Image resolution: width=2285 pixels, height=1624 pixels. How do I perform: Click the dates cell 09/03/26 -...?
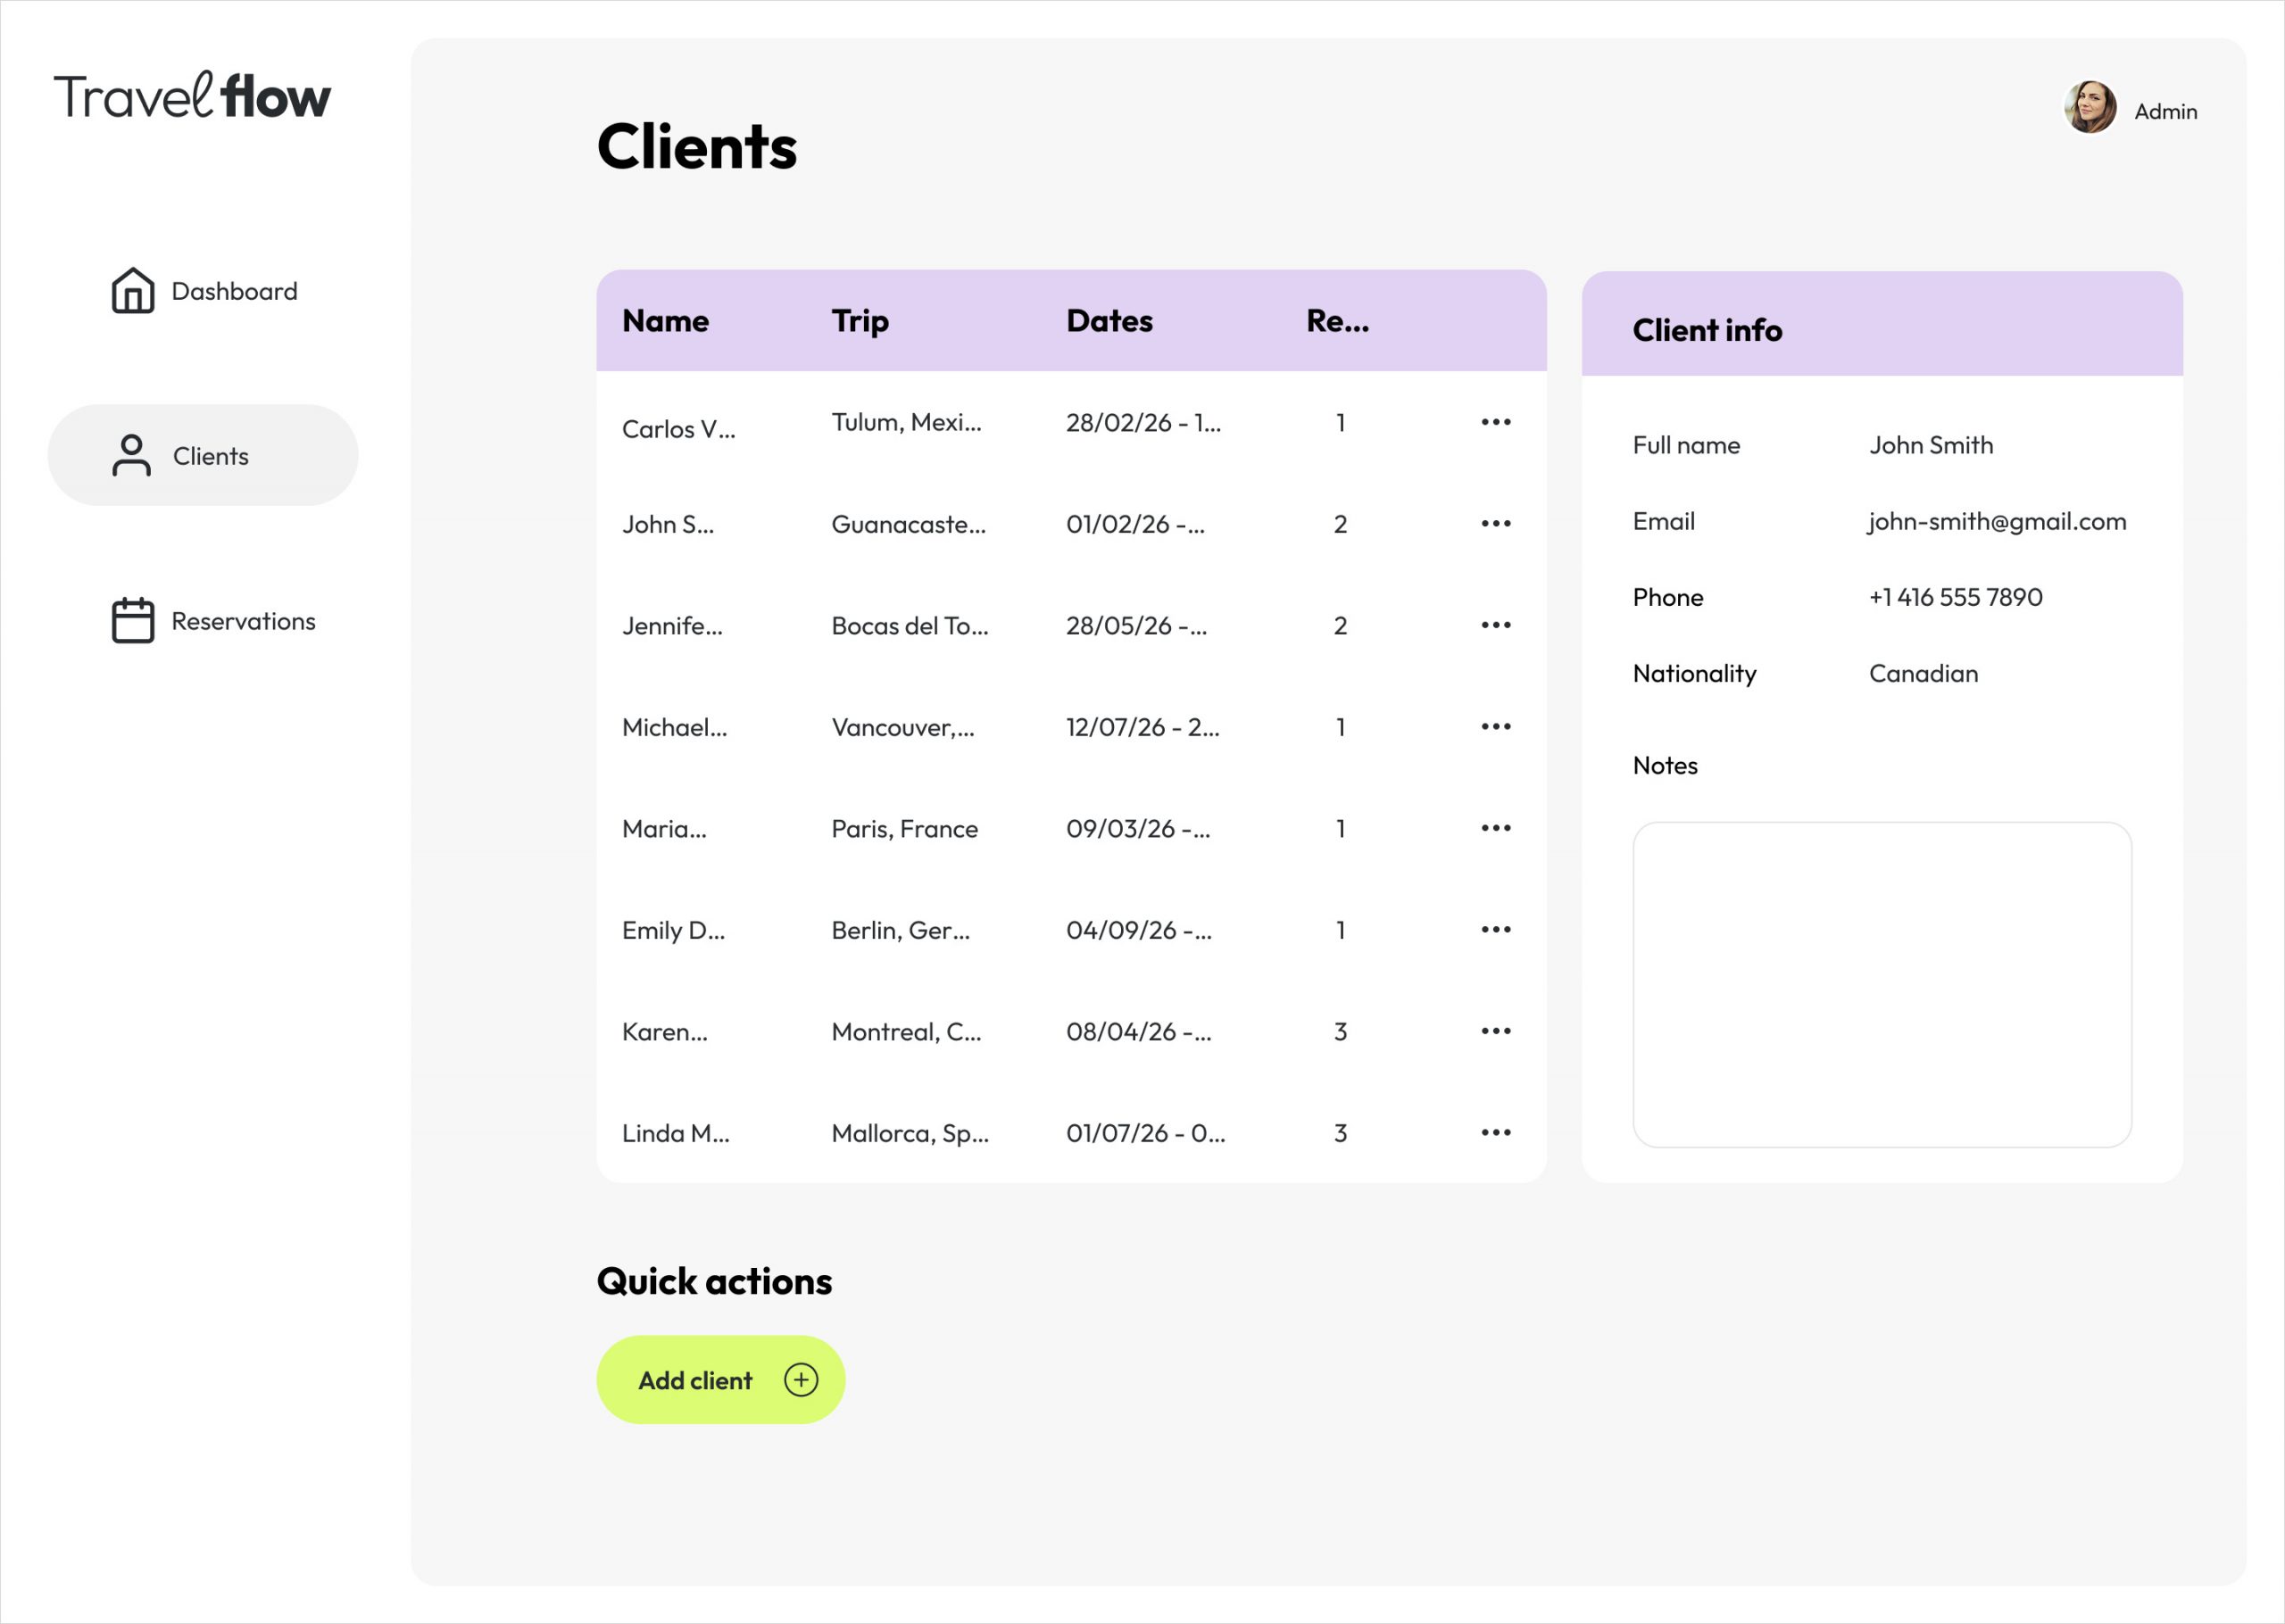coord(1138,829)
